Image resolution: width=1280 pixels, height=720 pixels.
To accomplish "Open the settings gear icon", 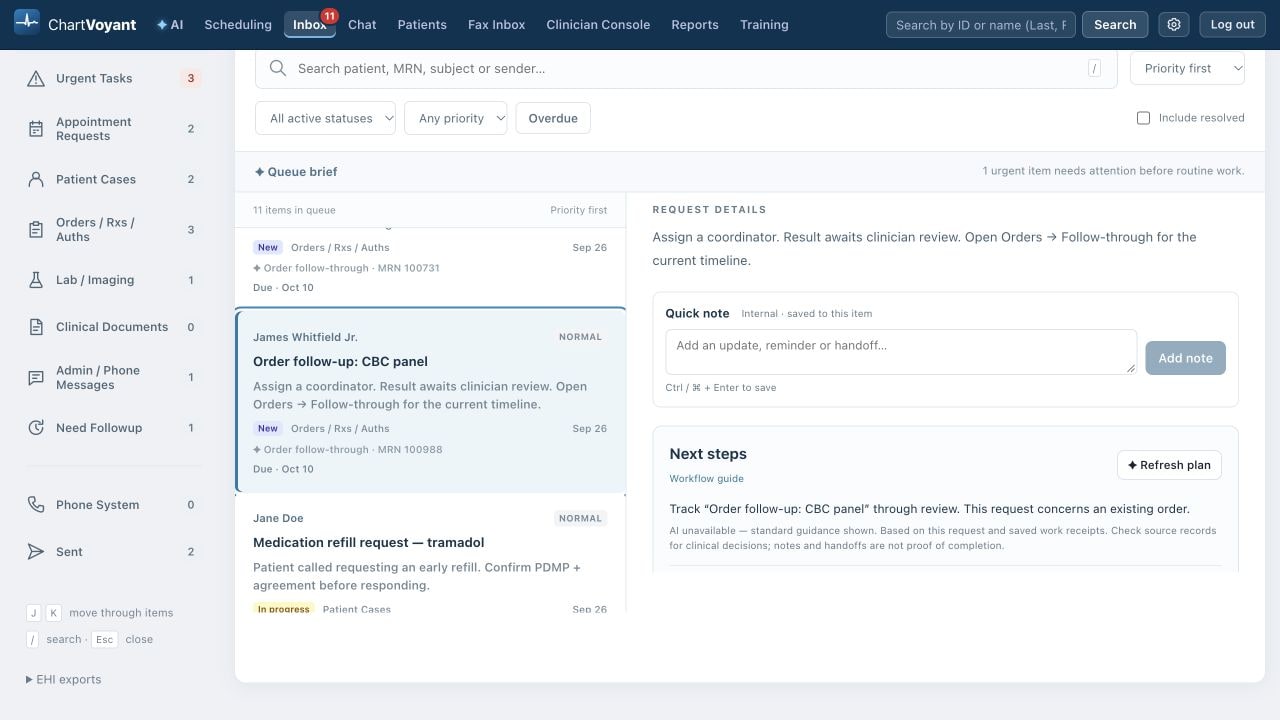I will point(1174,25).
